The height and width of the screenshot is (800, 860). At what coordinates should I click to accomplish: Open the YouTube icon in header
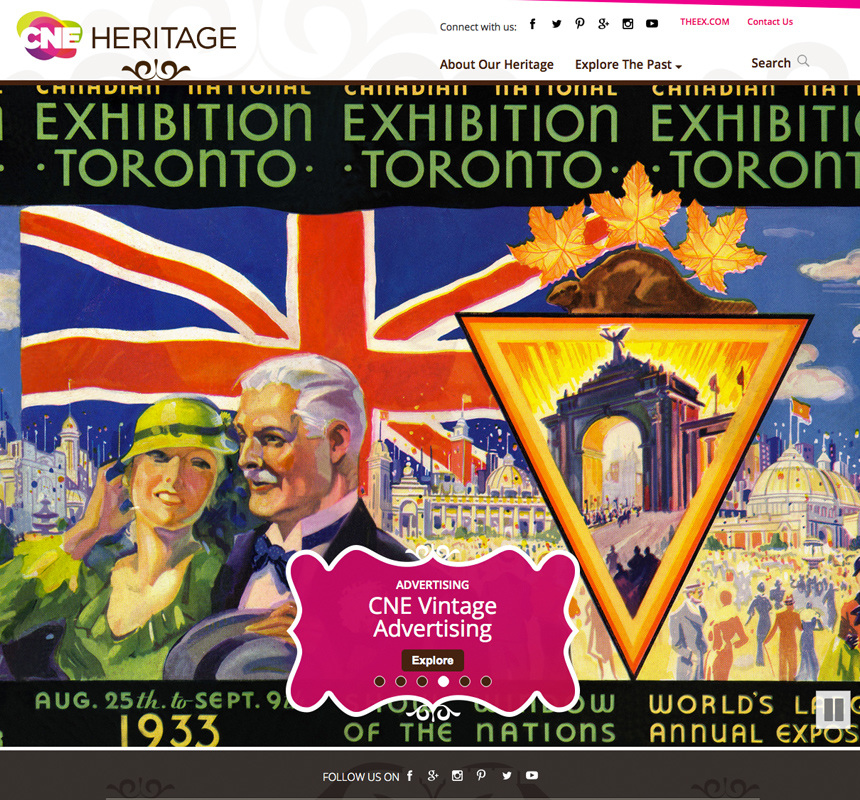click(652, 24)
